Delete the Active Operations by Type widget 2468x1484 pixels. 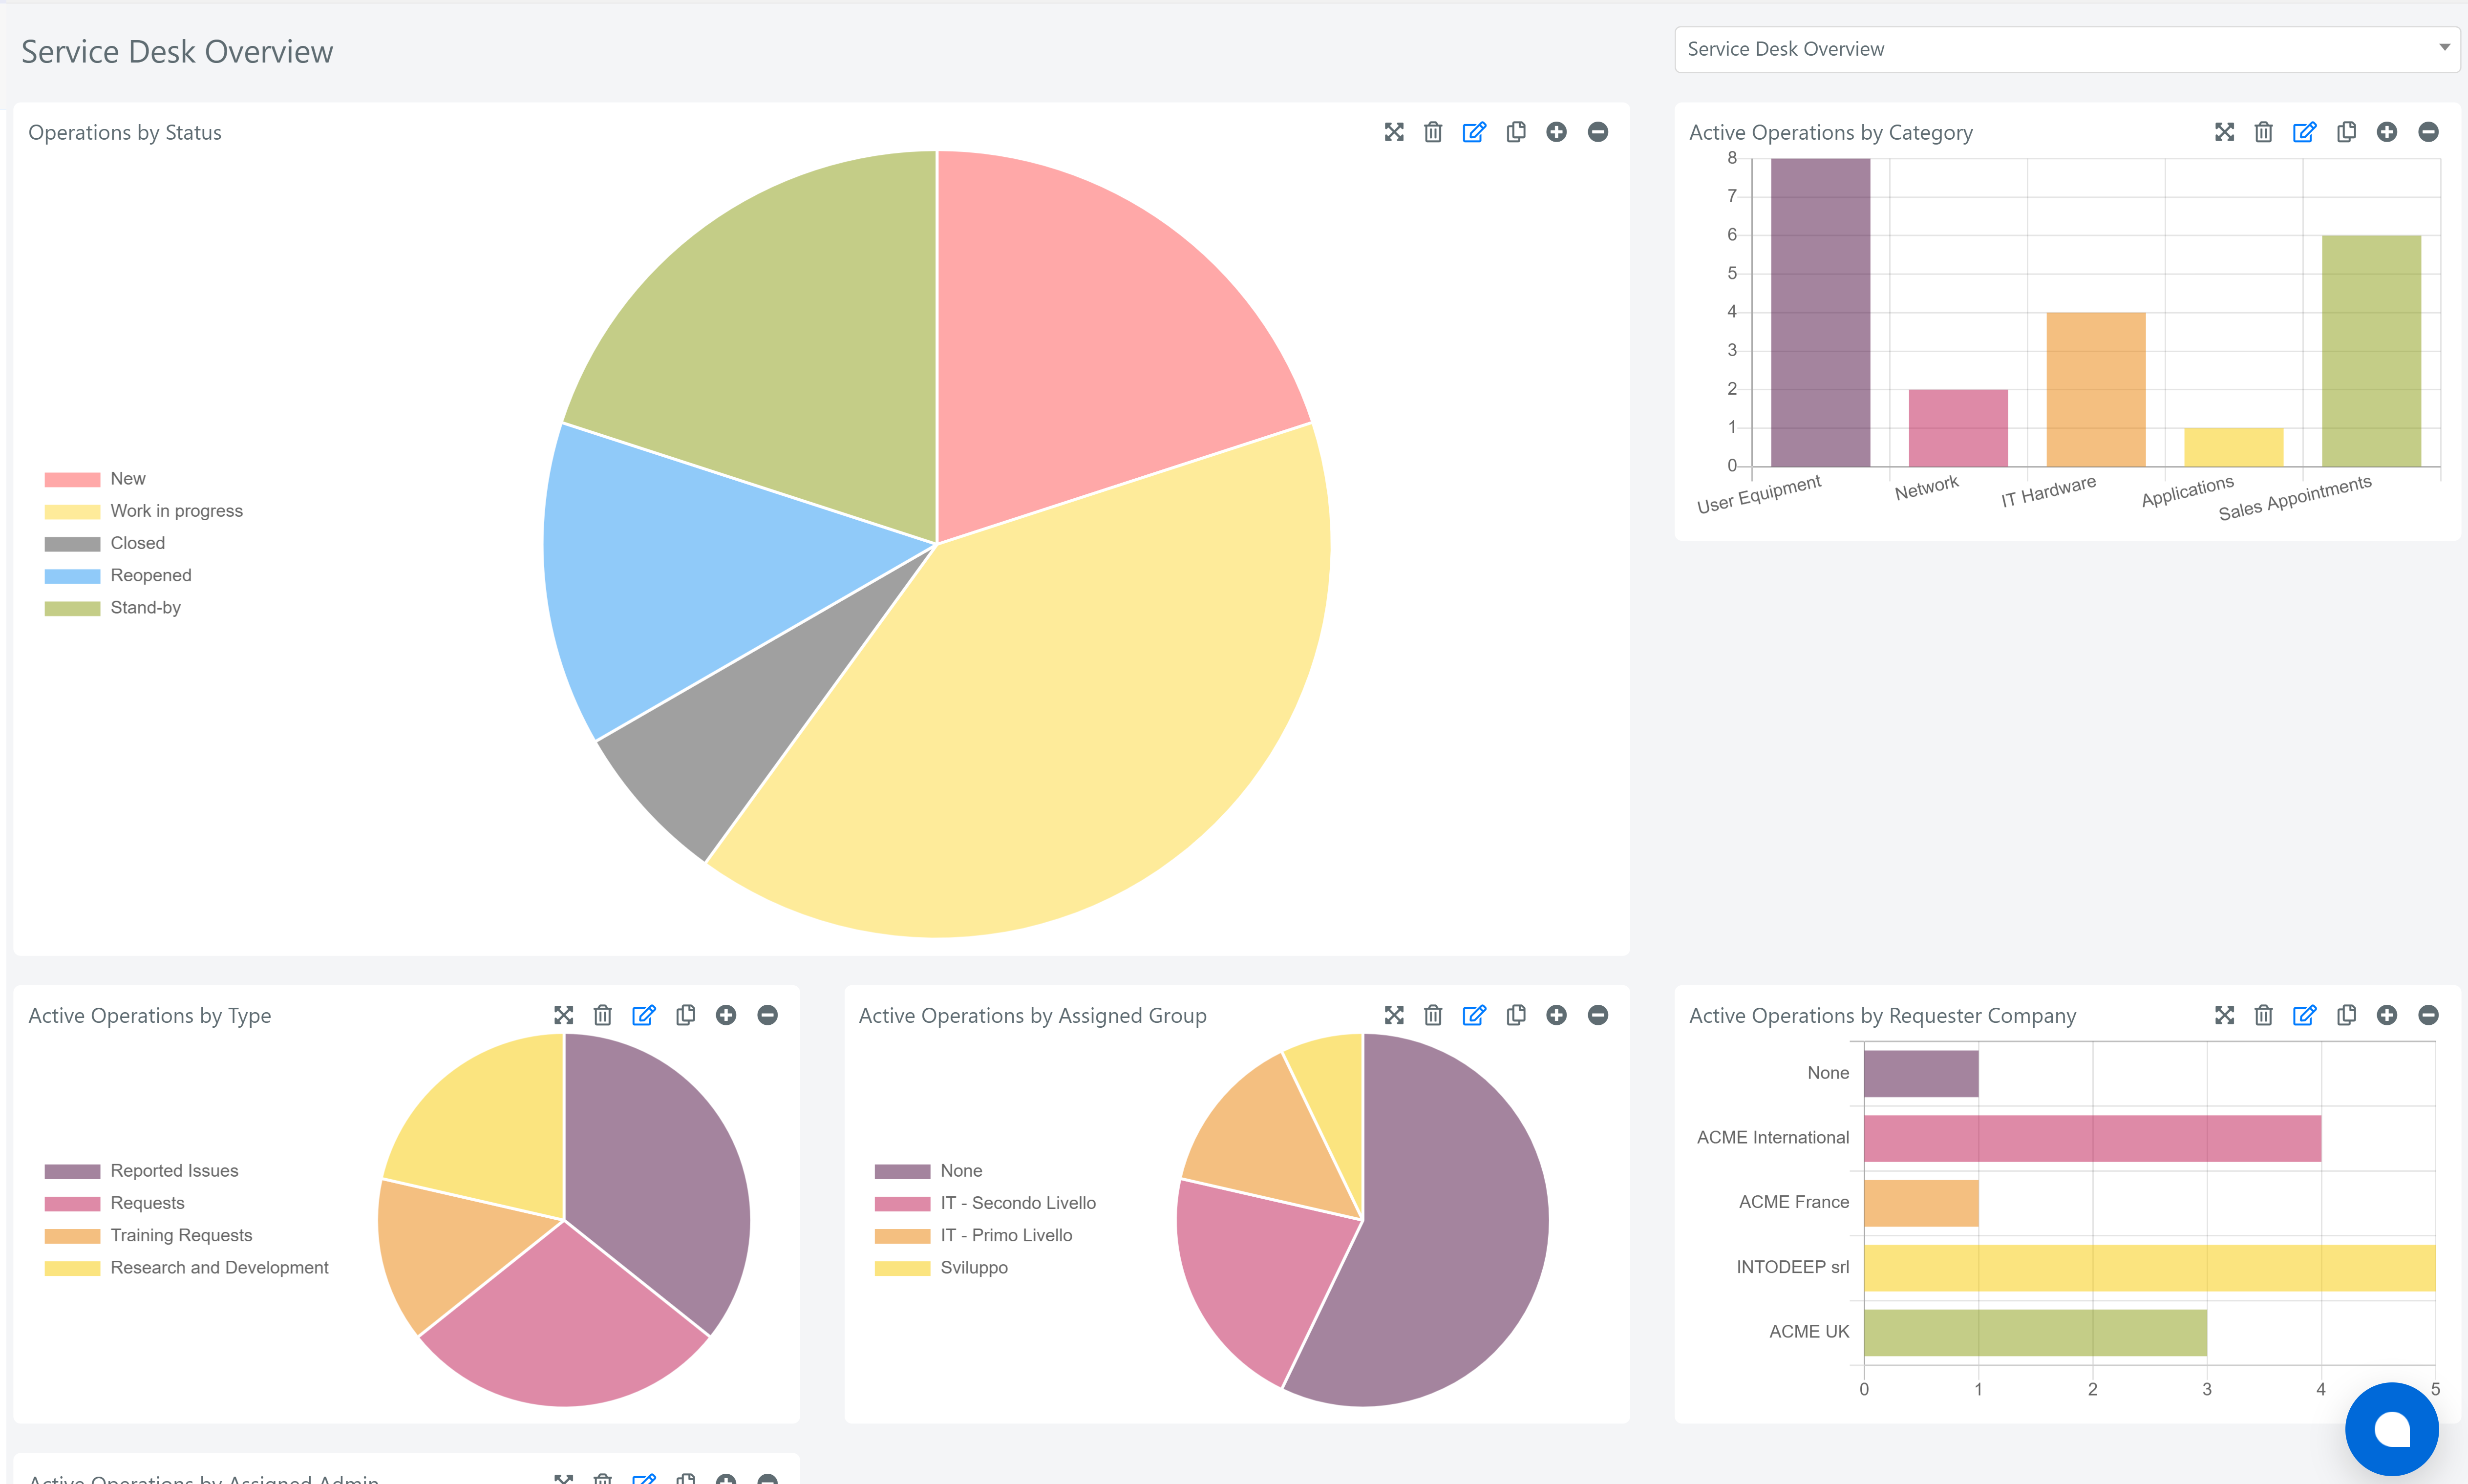pos(602,1015)
